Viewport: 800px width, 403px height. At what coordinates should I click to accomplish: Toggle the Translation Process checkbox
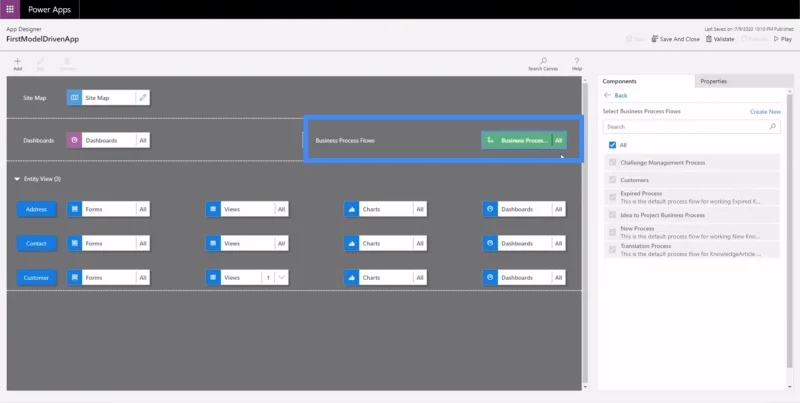612,249
